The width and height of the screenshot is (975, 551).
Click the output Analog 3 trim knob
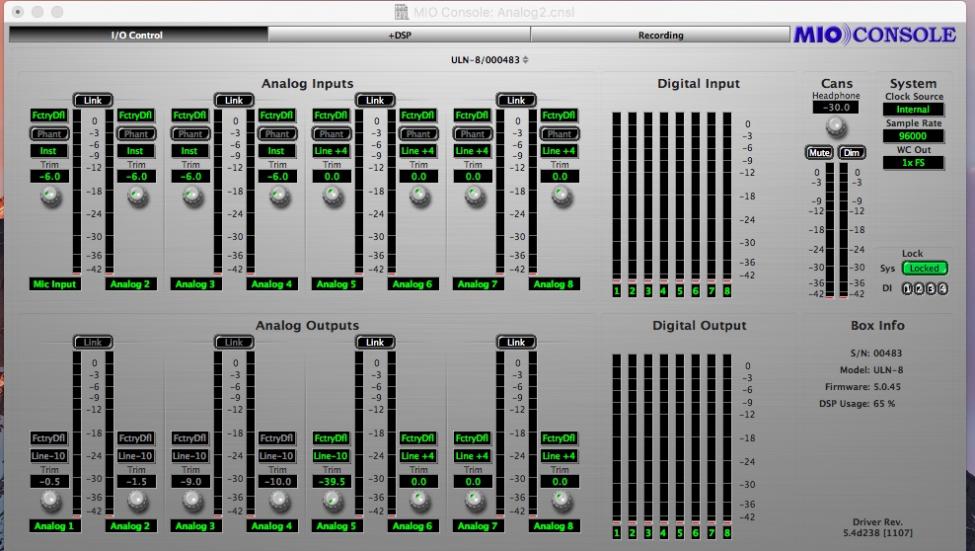pos(192,501)
